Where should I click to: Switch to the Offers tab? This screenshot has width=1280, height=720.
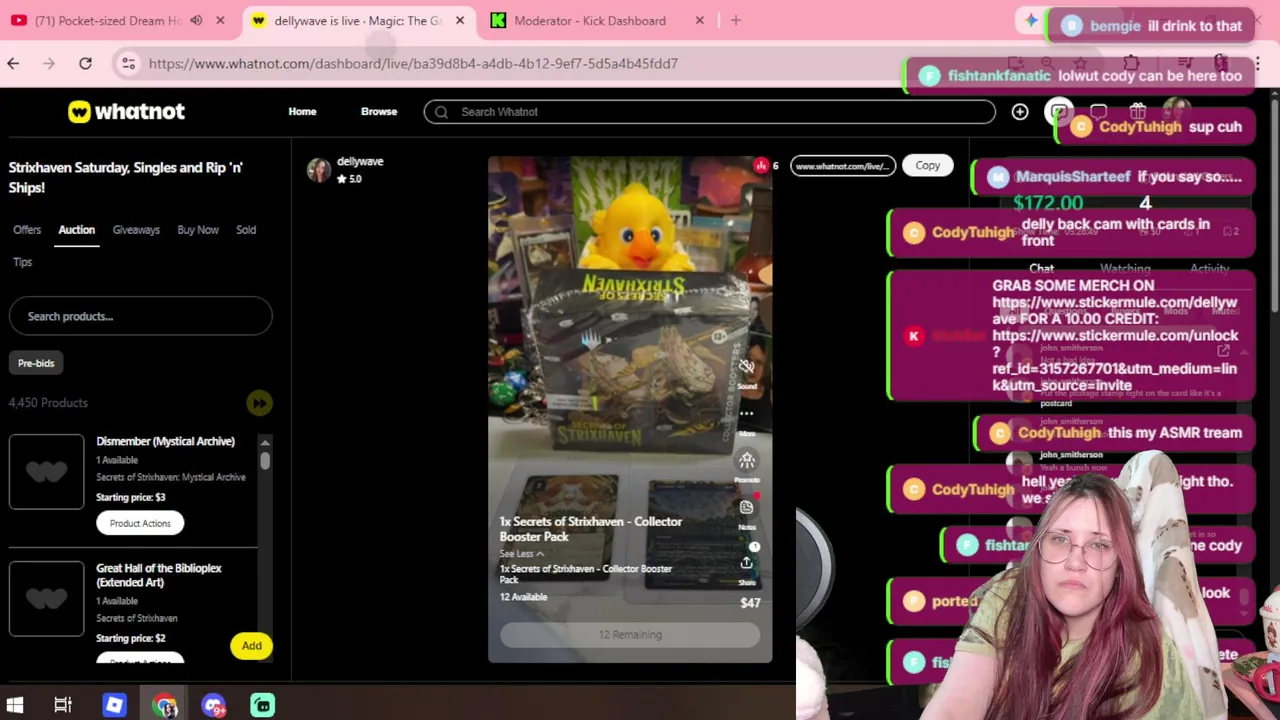tap(27, 230)
